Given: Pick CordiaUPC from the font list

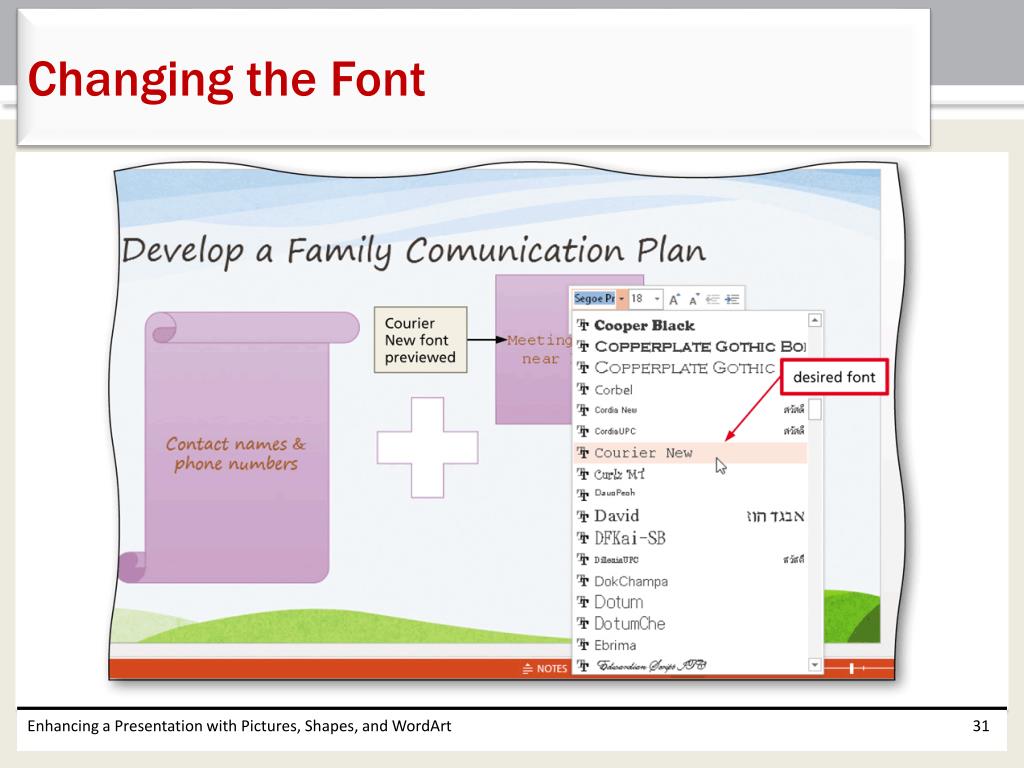Looking at the screenshot, I should tap(690, 431).
